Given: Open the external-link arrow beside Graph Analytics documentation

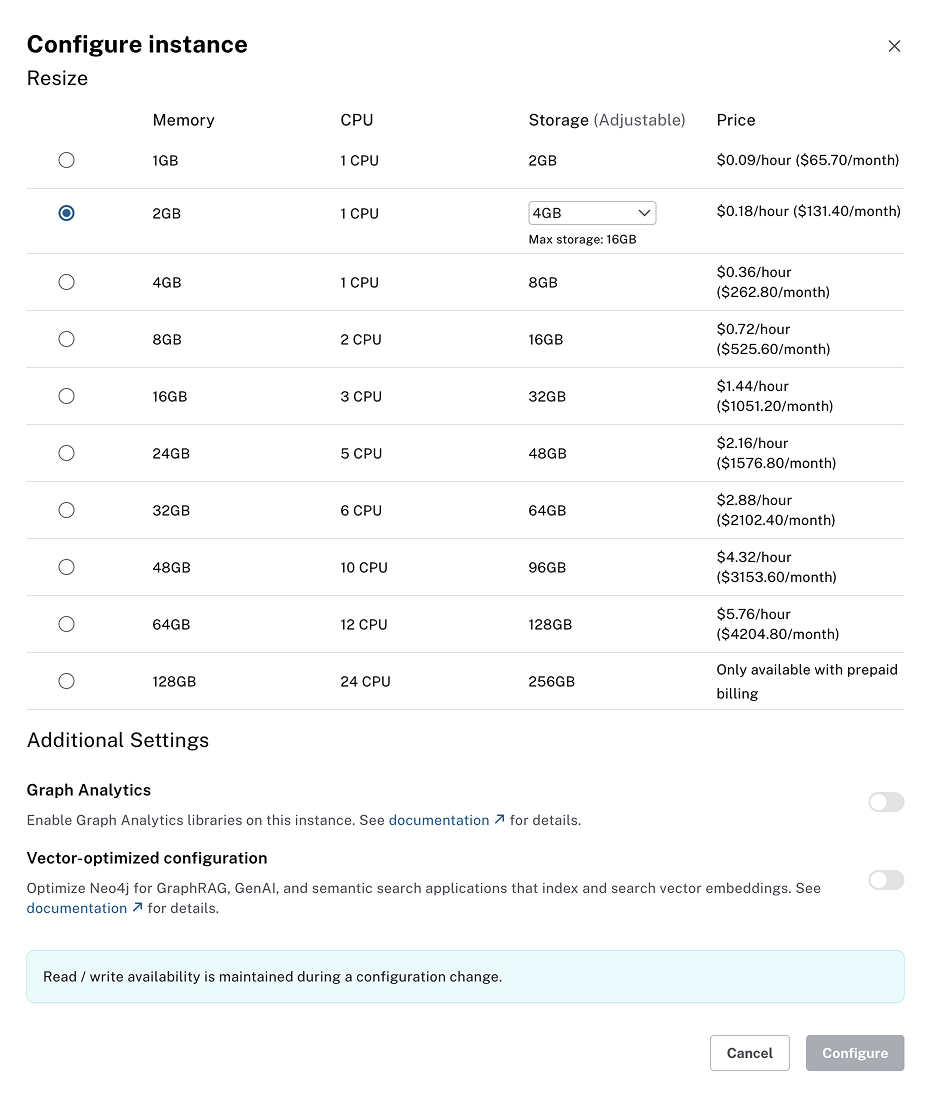Looking at the screenshot, I should (498, 819).
